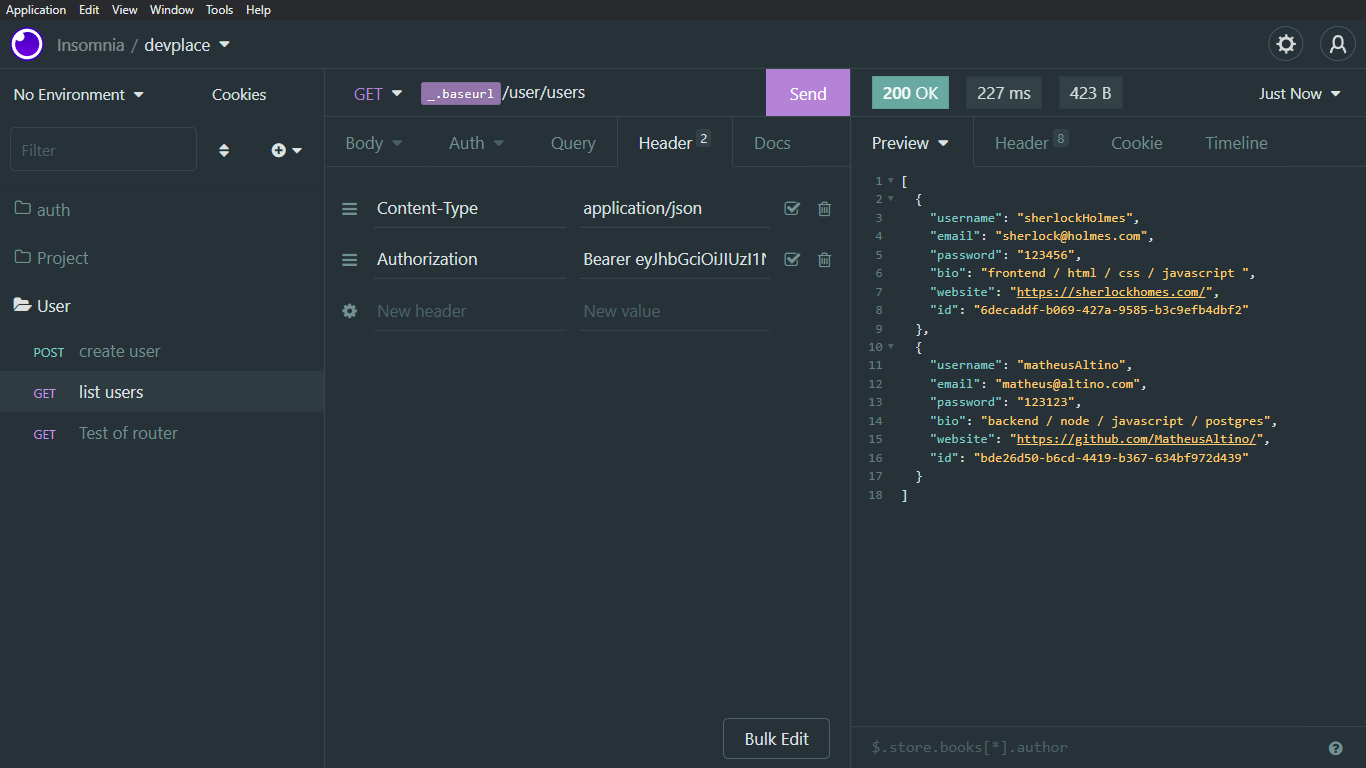
Task: Change the GET method dropdown
Action: (378, 93)
